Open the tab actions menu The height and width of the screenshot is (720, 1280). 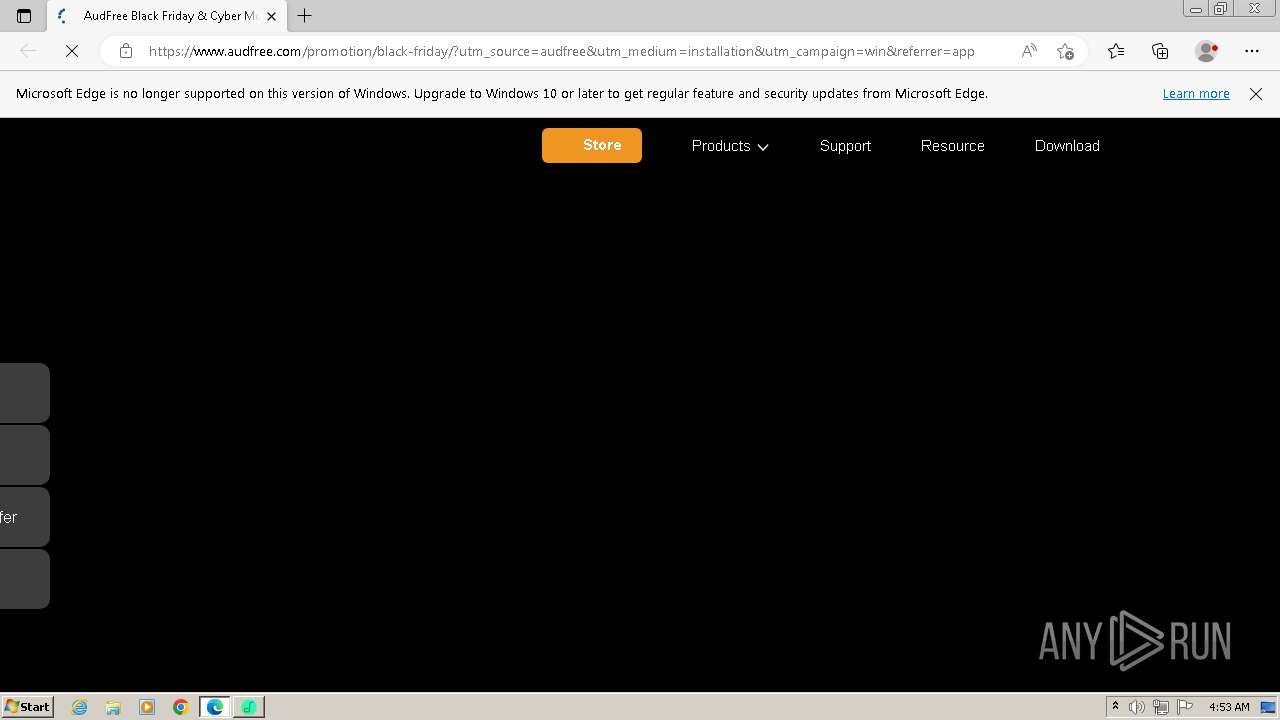point(24,16)
